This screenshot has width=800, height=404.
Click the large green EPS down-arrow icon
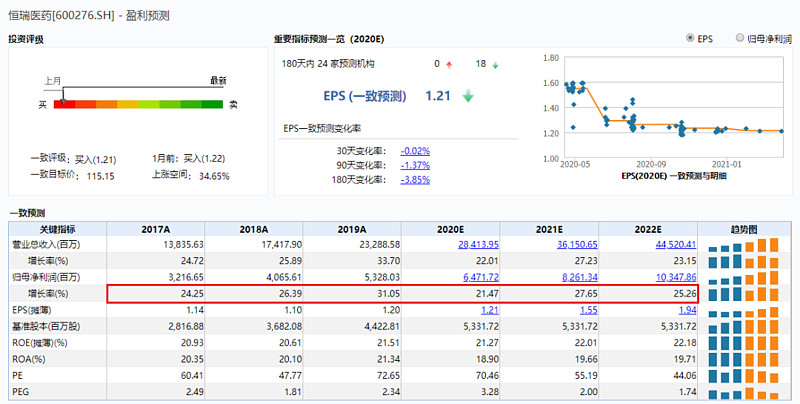coord(468,96)
